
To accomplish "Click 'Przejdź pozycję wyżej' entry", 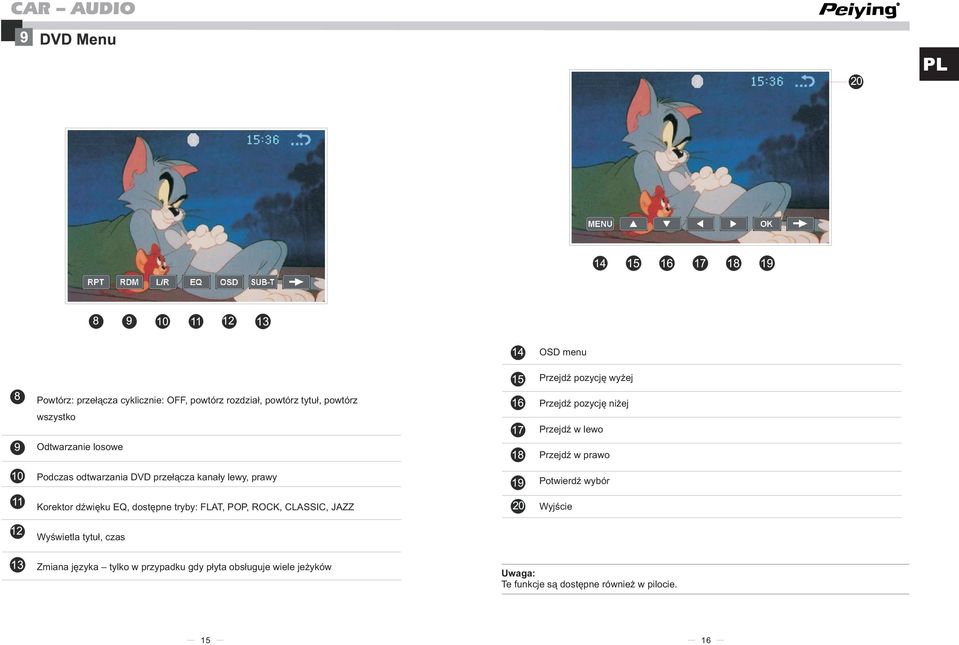I will tap(586, 378).
